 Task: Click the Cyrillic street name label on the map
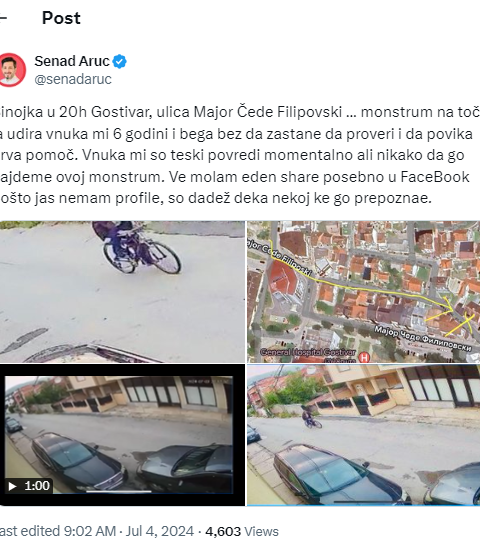[423, 339]
